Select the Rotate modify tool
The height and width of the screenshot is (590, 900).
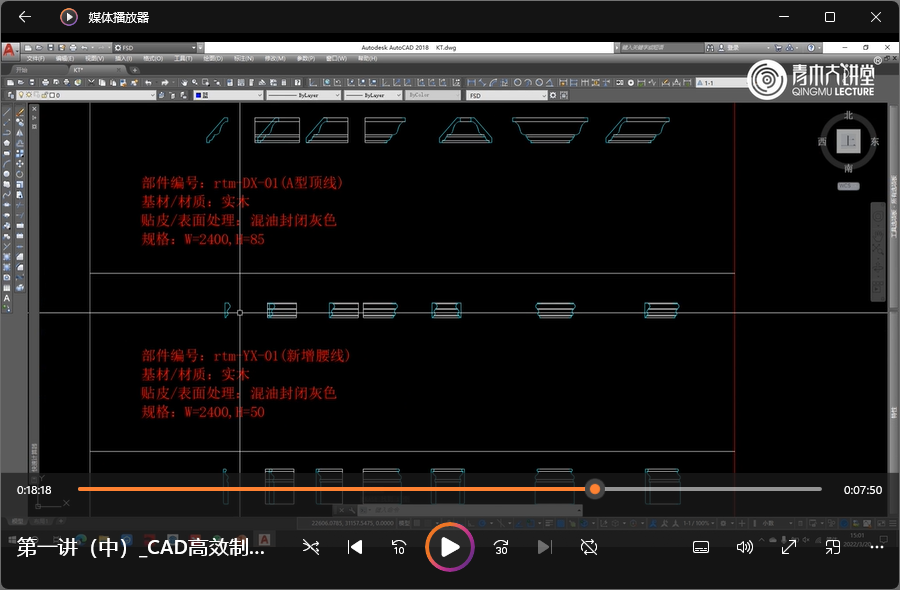[20, 174]
